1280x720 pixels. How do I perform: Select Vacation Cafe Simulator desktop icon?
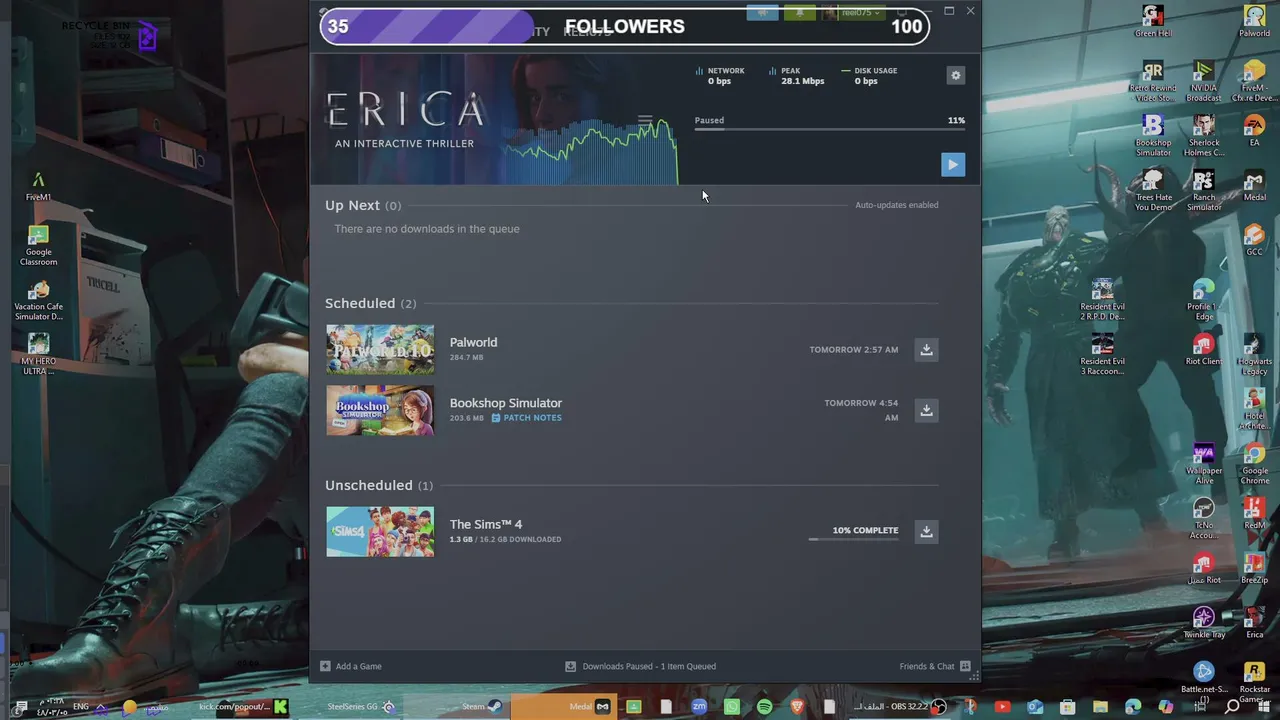[38, 301]
